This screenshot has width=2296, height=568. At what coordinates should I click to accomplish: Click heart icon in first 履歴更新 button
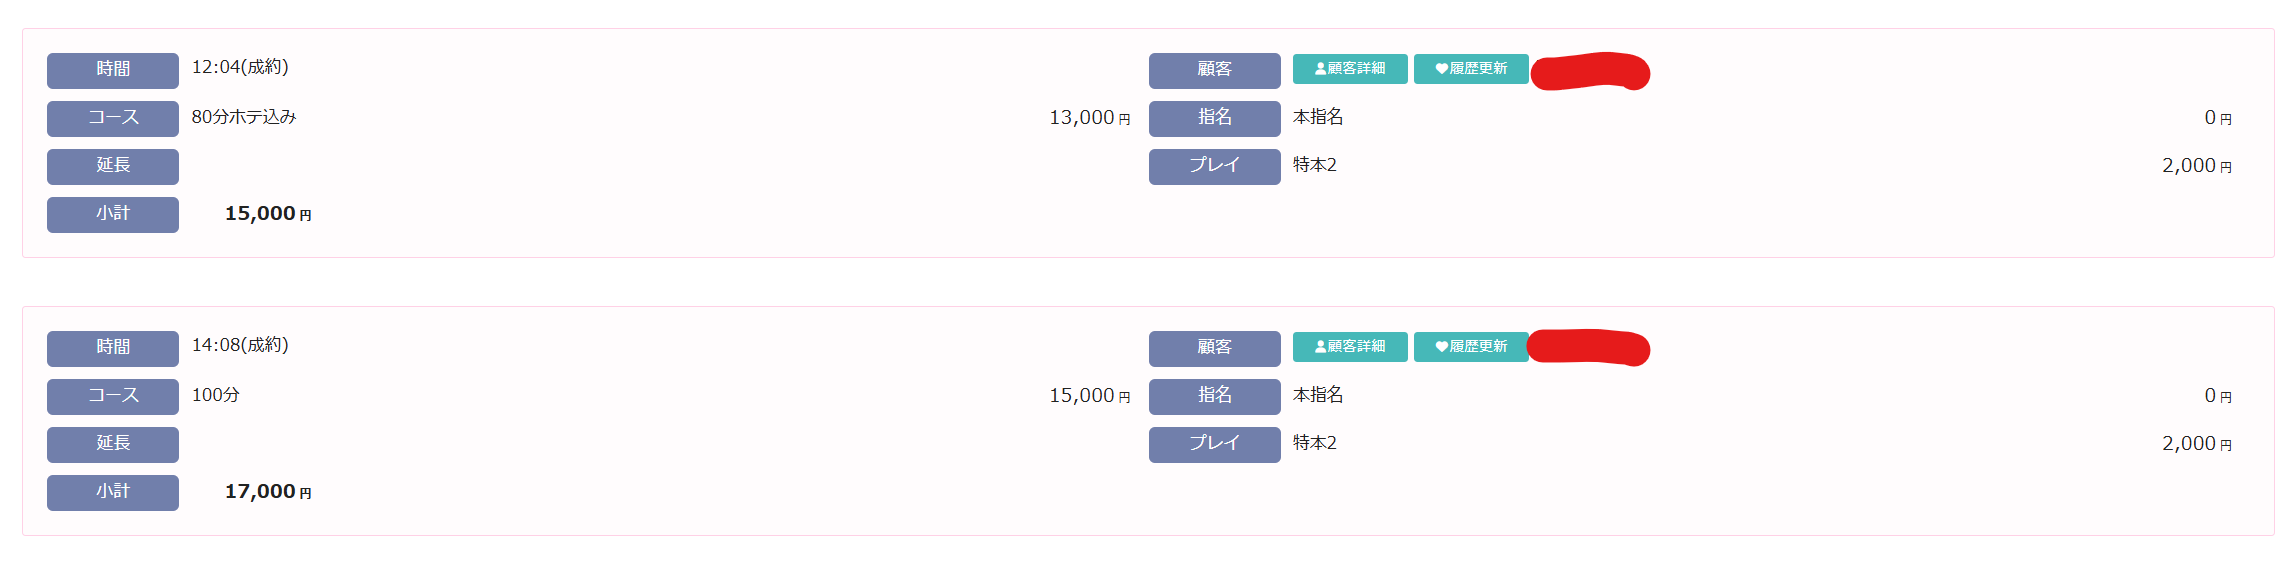coord(1441,69)
